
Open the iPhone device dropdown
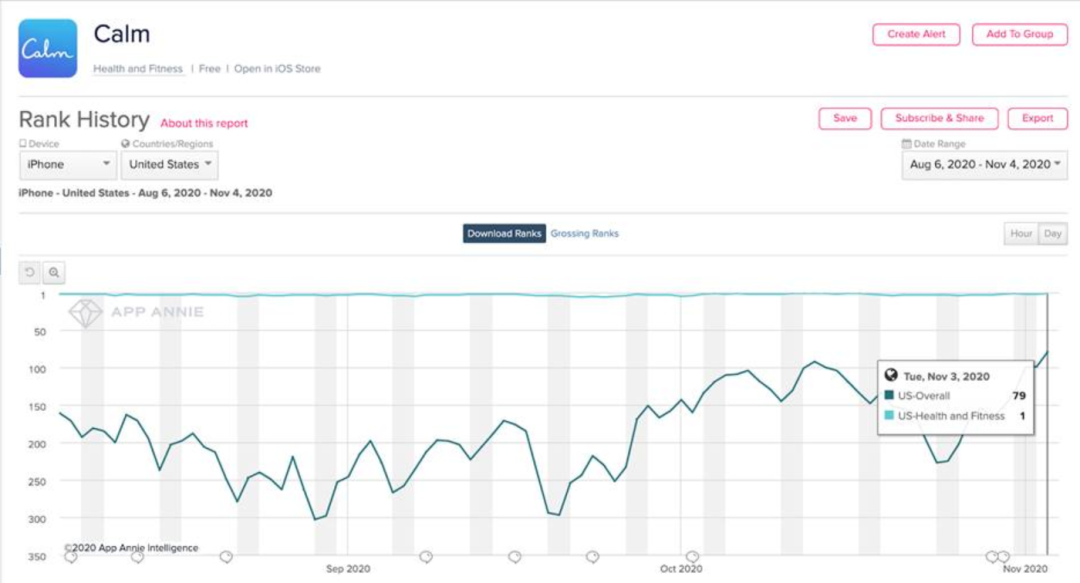click(68, 165)
